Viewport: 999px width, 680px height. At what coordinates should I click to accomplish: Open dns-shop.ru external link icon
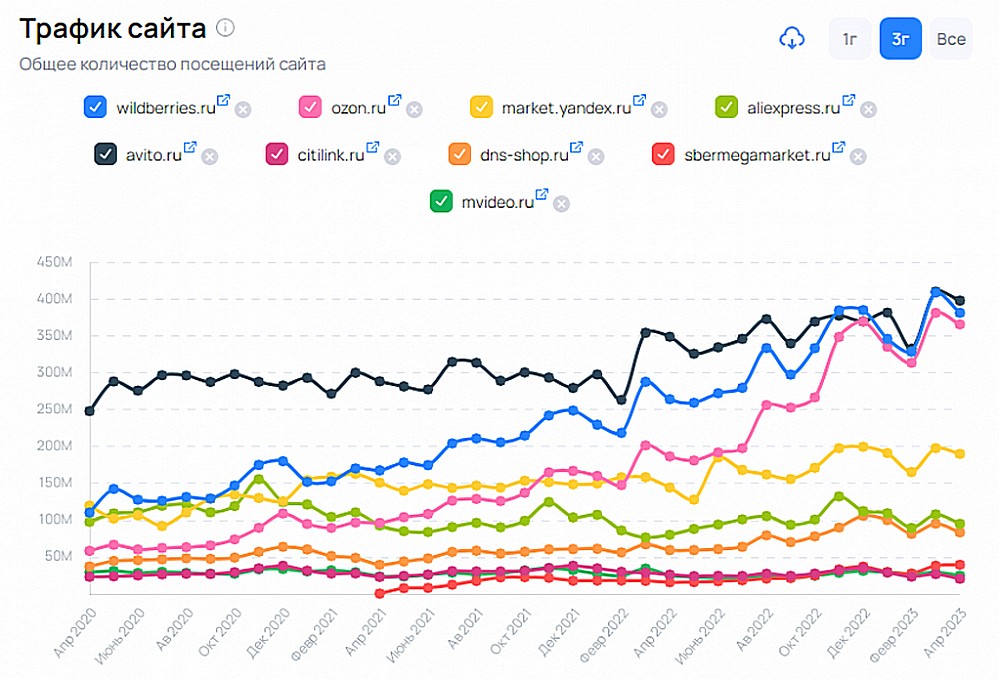click(576, 148)
